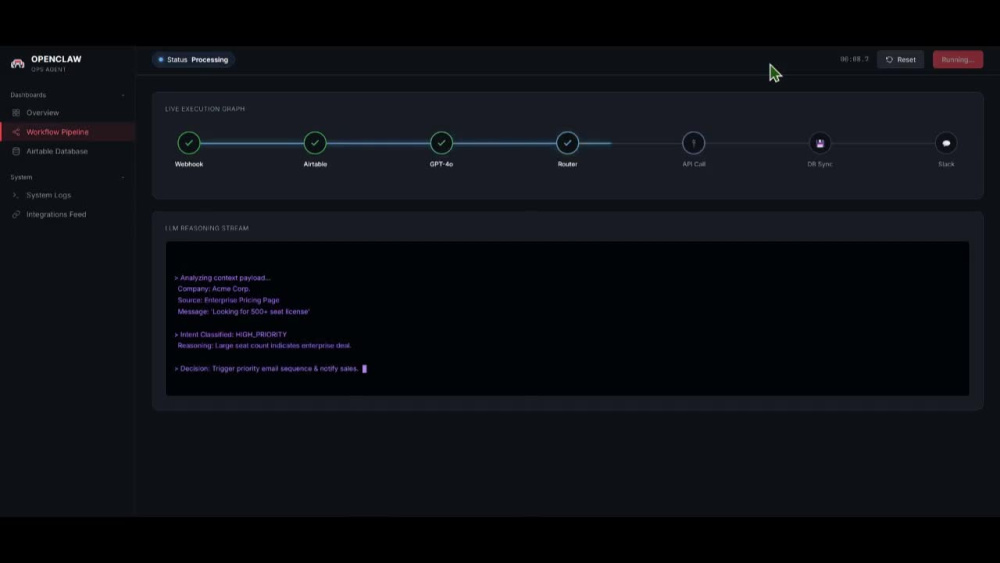Click the Integrations Feed link icon
The width and height of the screenshot is (1000, 563).
coord(16,214)
